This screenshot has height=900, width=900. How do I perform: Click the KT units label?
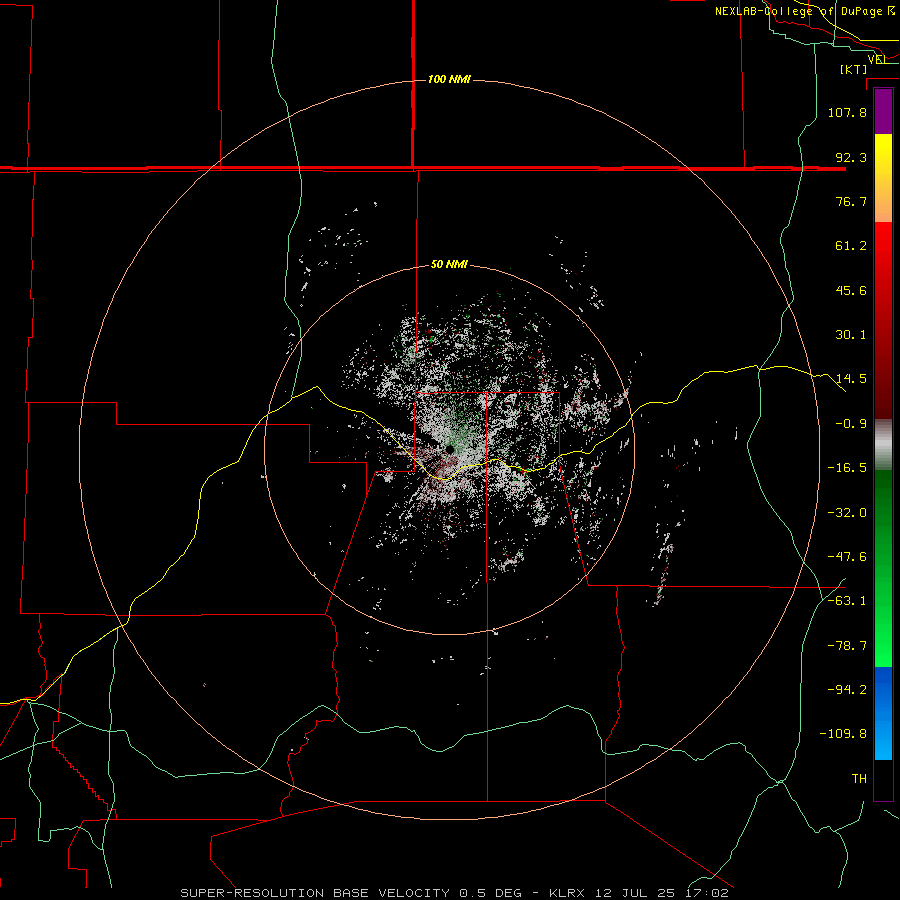(x=854, y=69)
